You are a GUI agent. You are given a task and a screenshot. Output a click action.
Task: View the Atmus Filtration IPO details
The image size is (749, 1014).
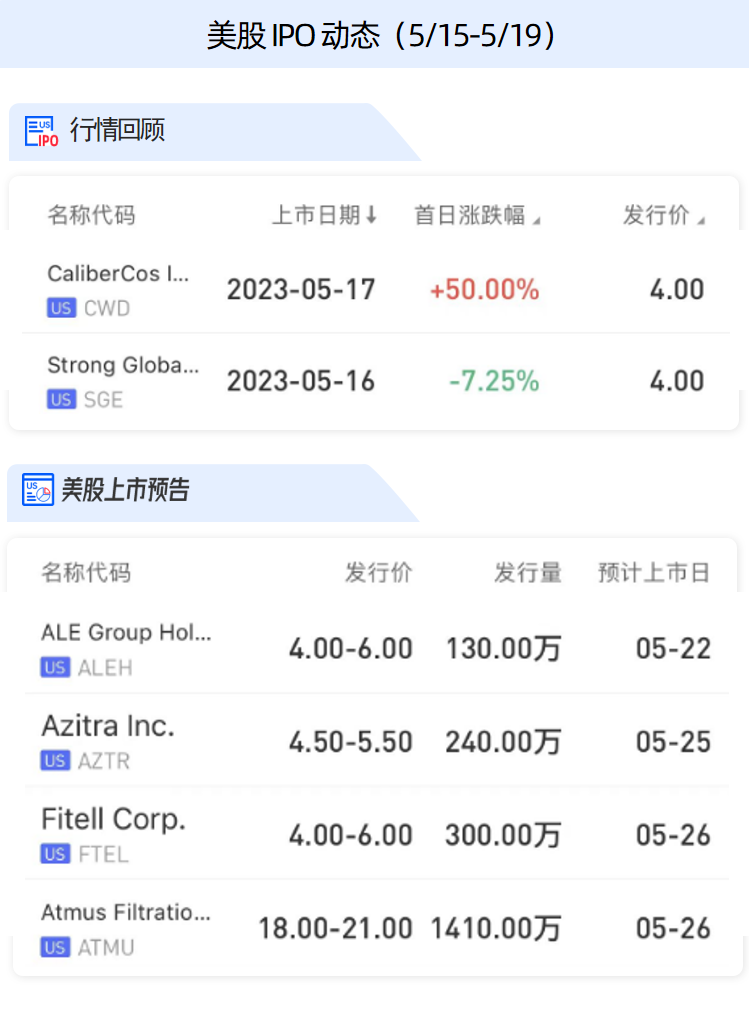(126, 912)
